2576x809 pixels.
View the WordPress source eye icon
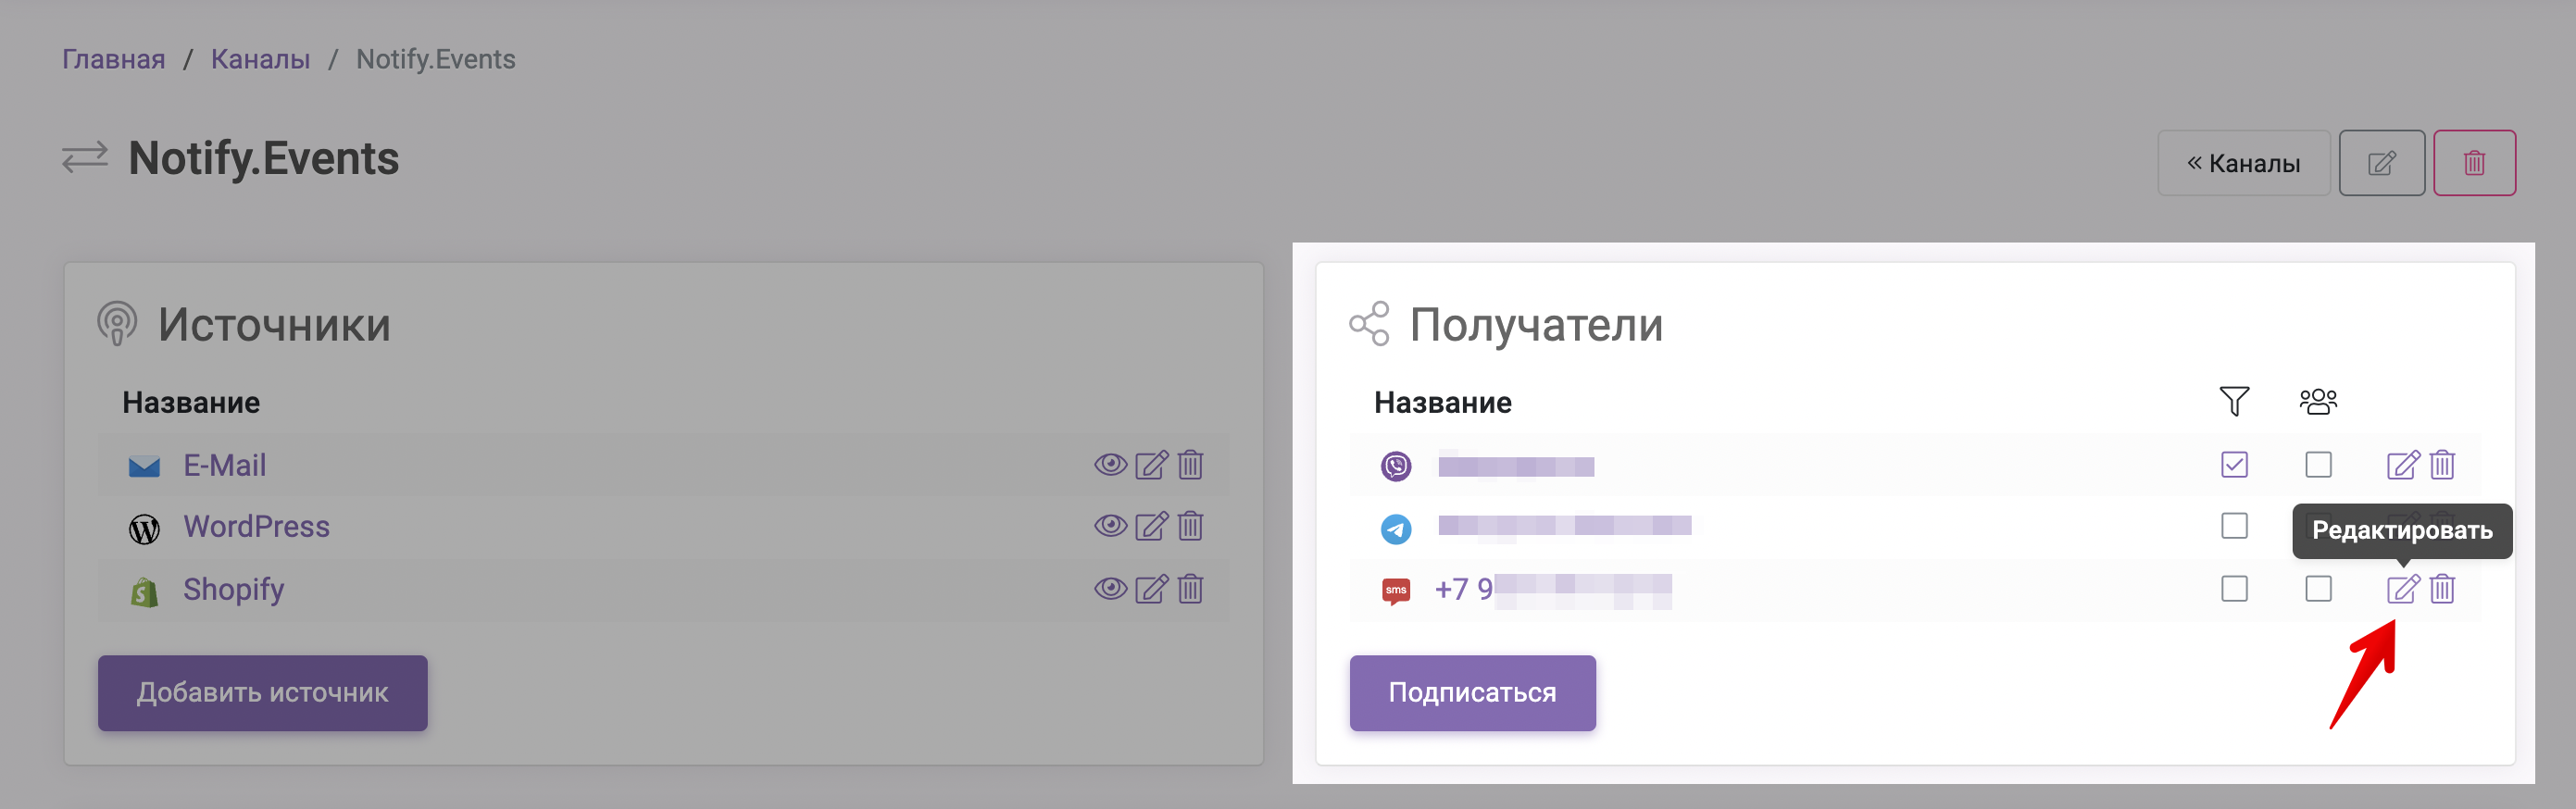click(x=1110, y=526)
